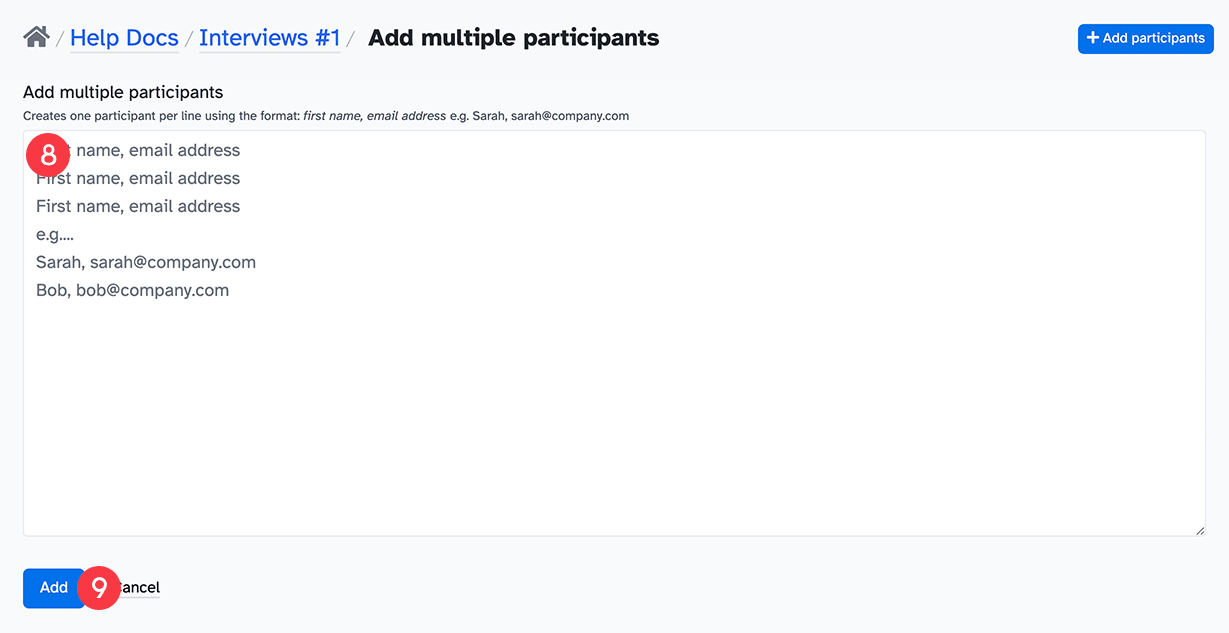
Task: Click the 'e.g....' placeholder line
Action: (55, 234)
